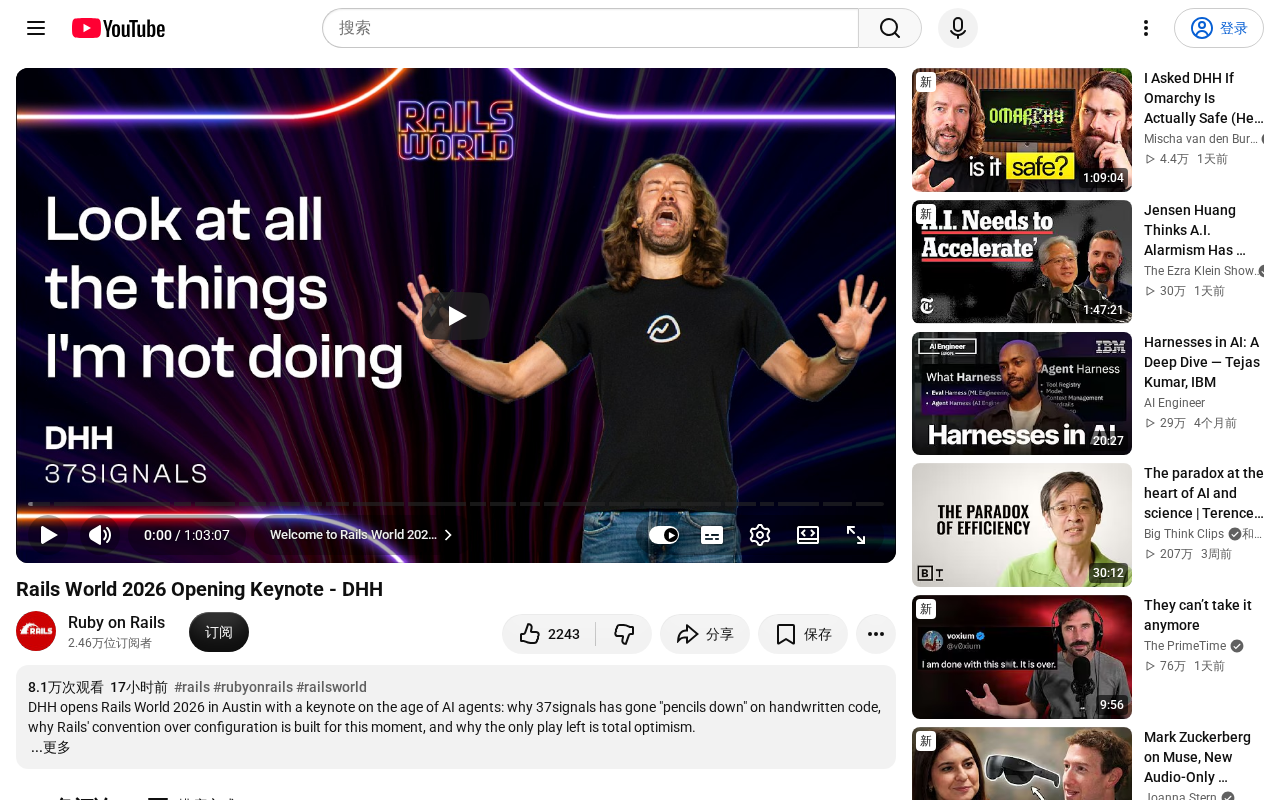Open the three-dot settings menu in header
The height and width of the screenshot is (800, 1280).
[1146, 28]
